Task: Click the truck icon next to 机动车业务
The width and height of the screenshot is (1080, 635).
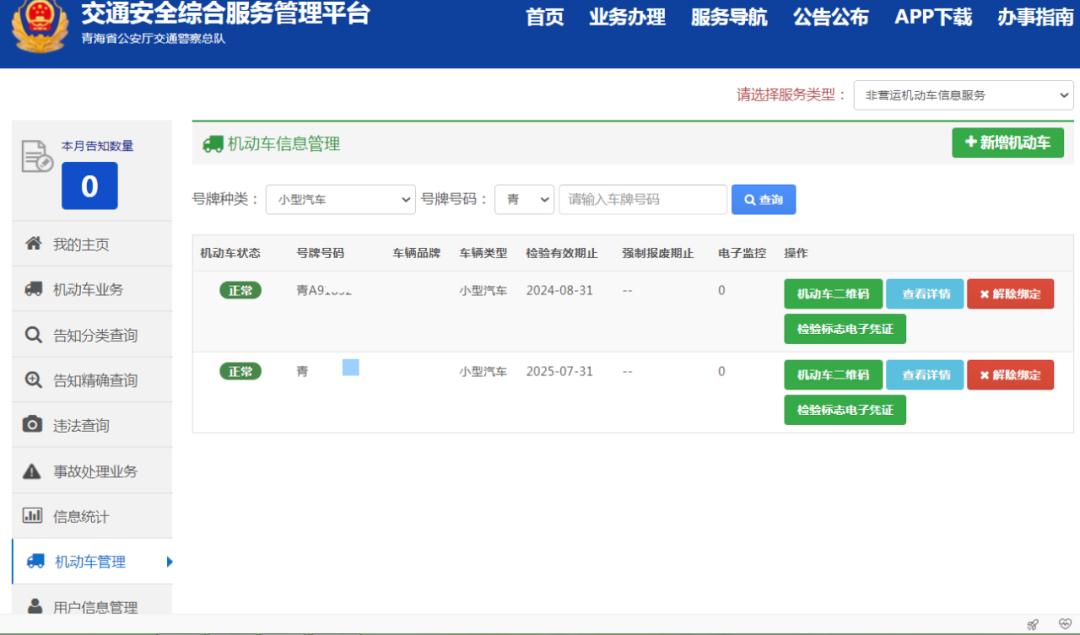Action: [33, 289]
